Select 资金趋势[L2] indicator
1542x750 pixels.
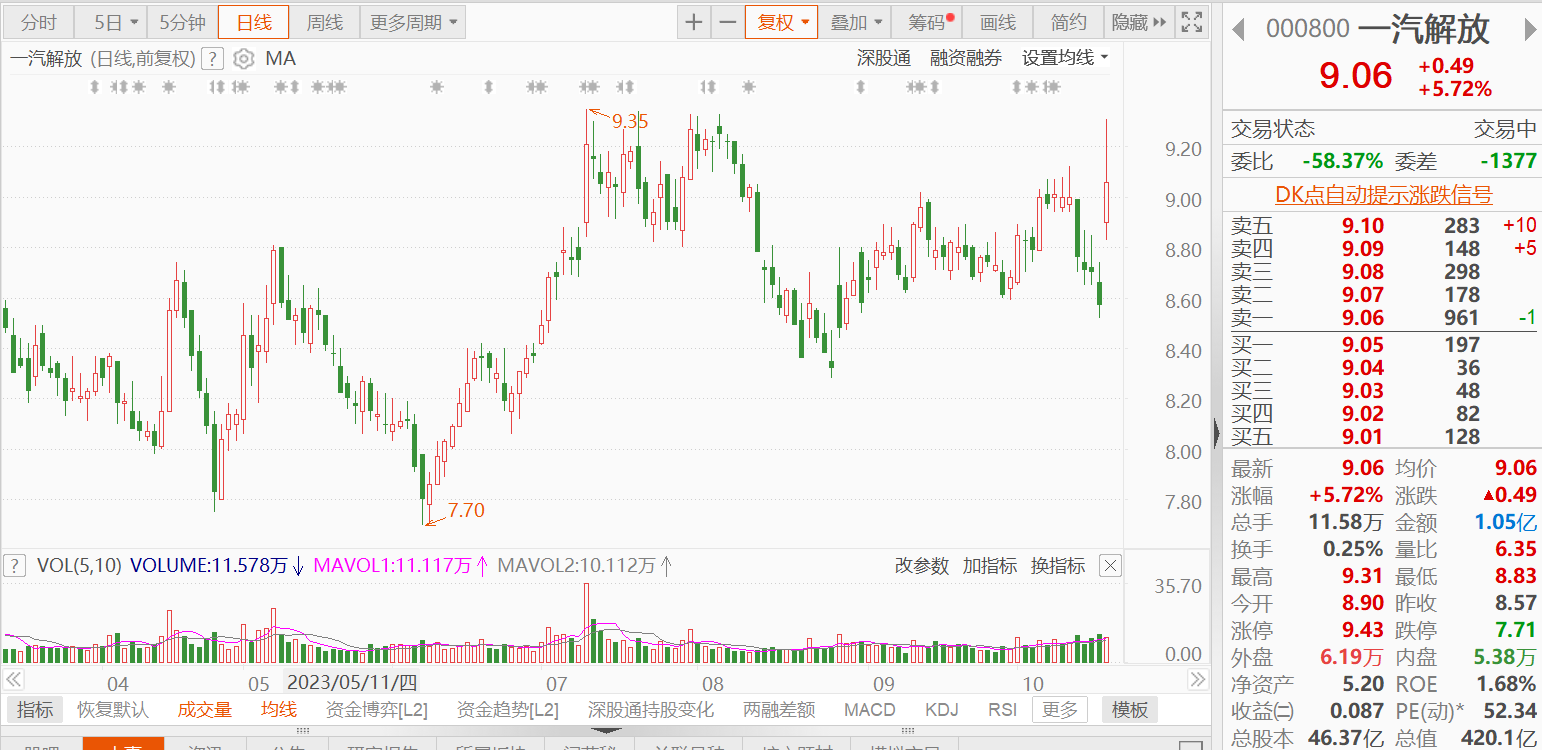[508, 710]
